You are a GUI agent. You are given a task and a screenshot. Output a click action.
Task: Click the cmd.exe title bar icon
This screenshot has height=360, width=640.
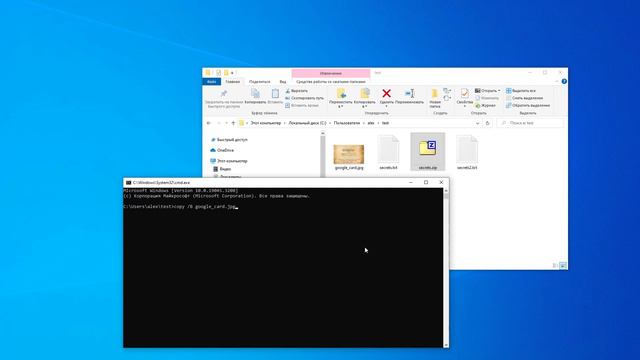[129, 182]
